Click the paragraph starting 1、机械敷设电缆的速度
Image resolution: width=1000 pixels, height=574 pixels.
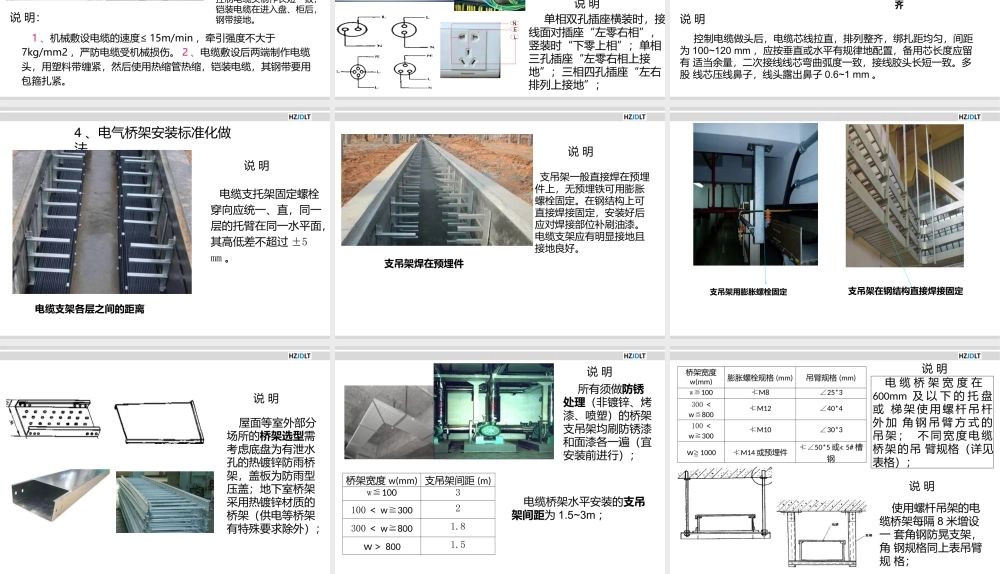pos(166,59)
